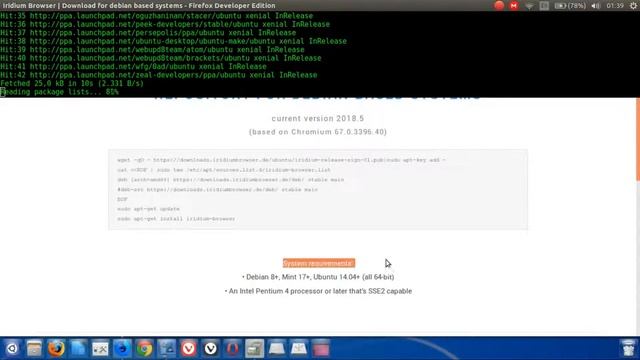
Task: Click the Firefox Developer Edition window title
Action: tap(139, 6)
